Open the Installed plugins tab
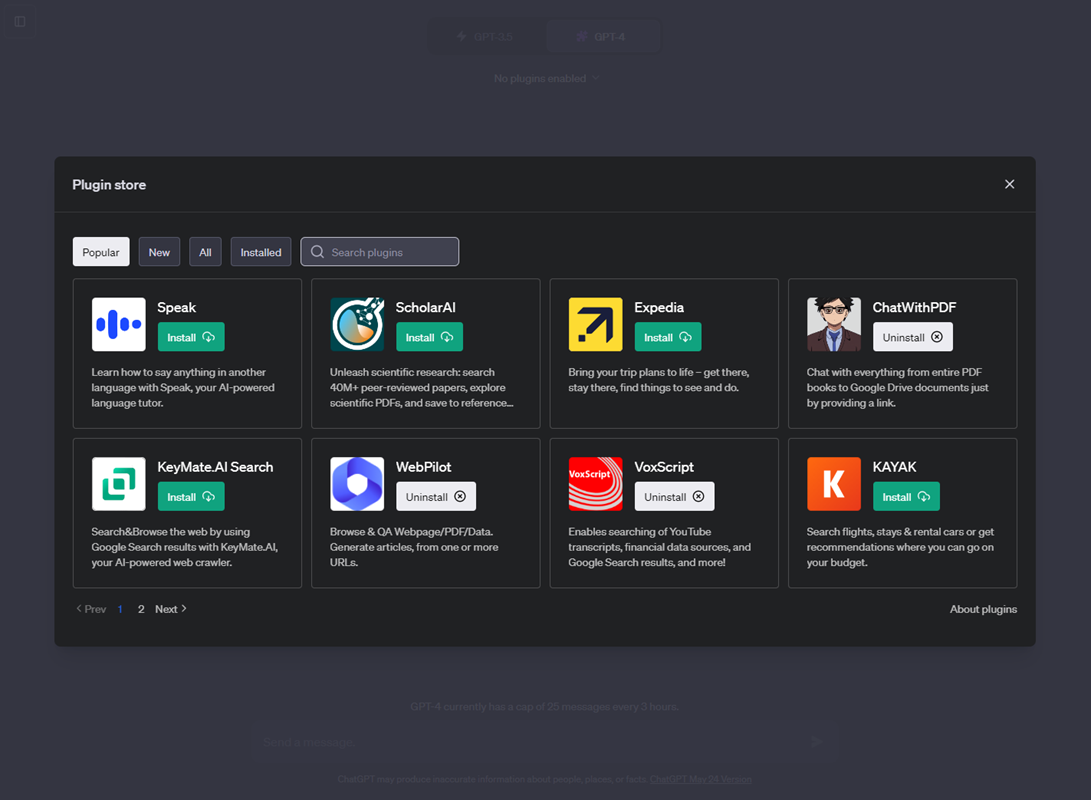The width and height of the screenshot is (1091, 800). click(261, 252)
